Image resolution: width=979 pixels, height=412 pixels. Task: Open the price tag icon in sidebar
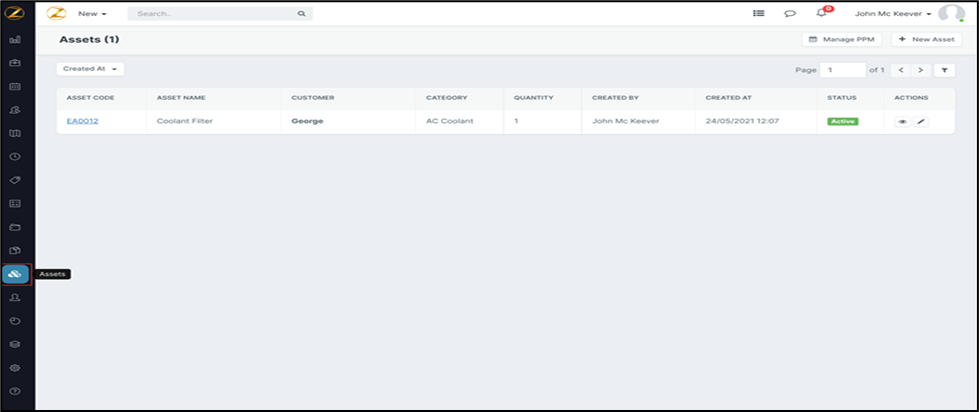(16, 180)
